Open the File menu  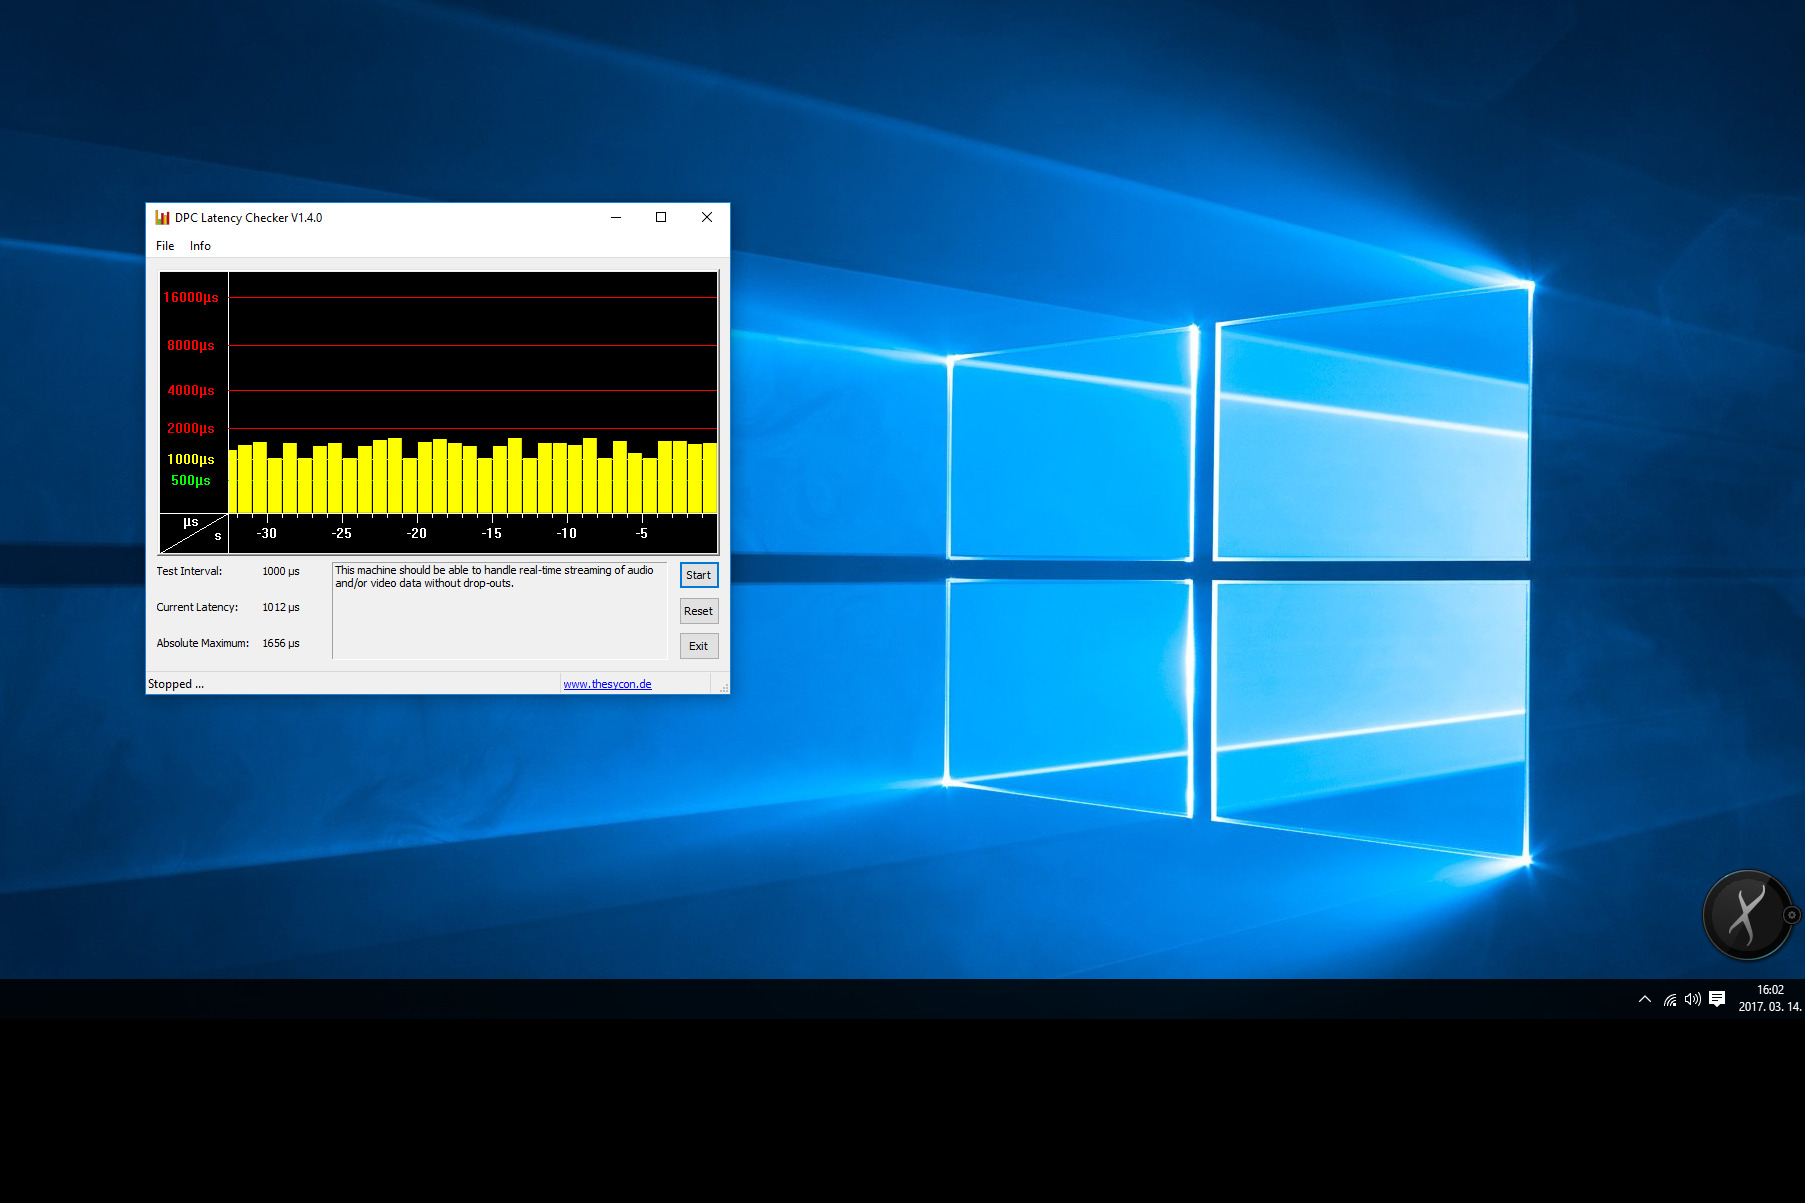click(x=165, y=246)
